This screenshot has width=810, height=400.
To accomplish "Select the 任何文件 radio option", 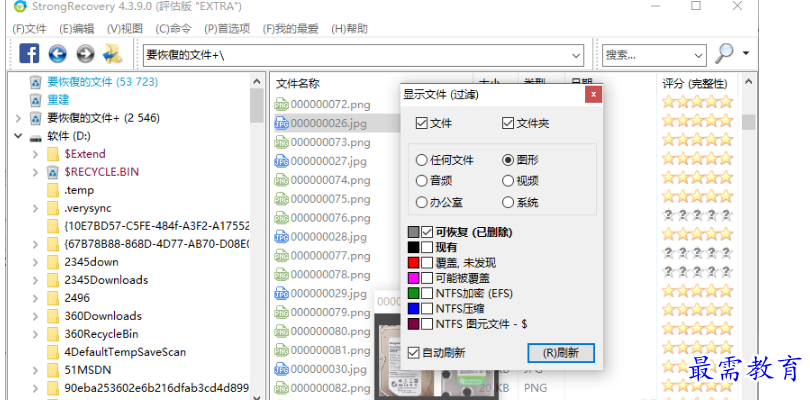I will pyautogui.click(x=422, y=160).
